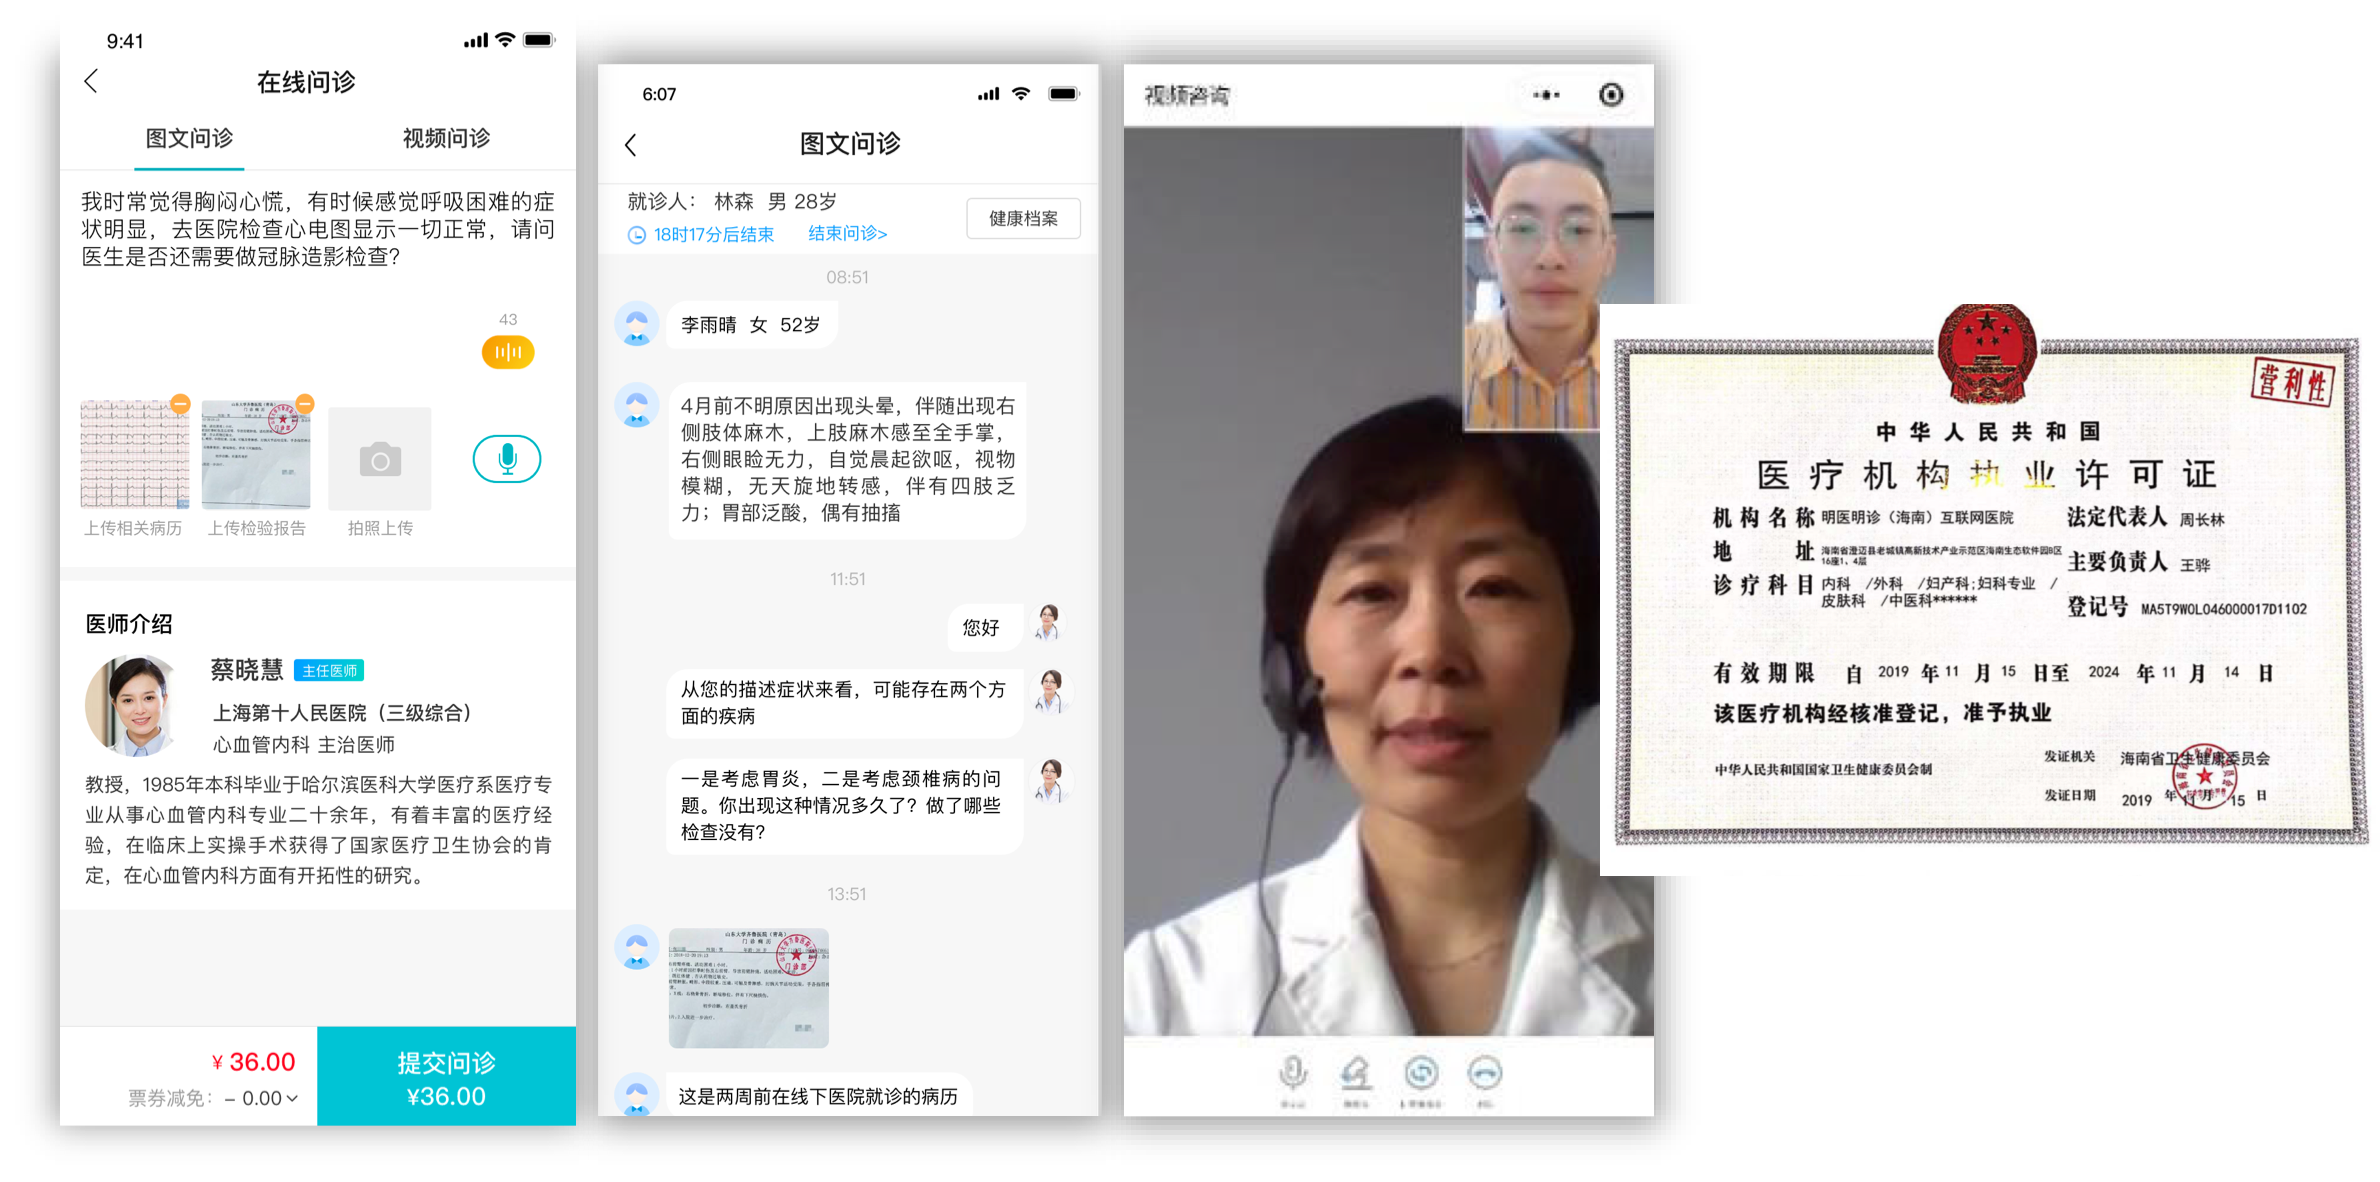2380x1182 pixels.
Task: Switch camera in the video consultation
Action: point(1421,1074)
